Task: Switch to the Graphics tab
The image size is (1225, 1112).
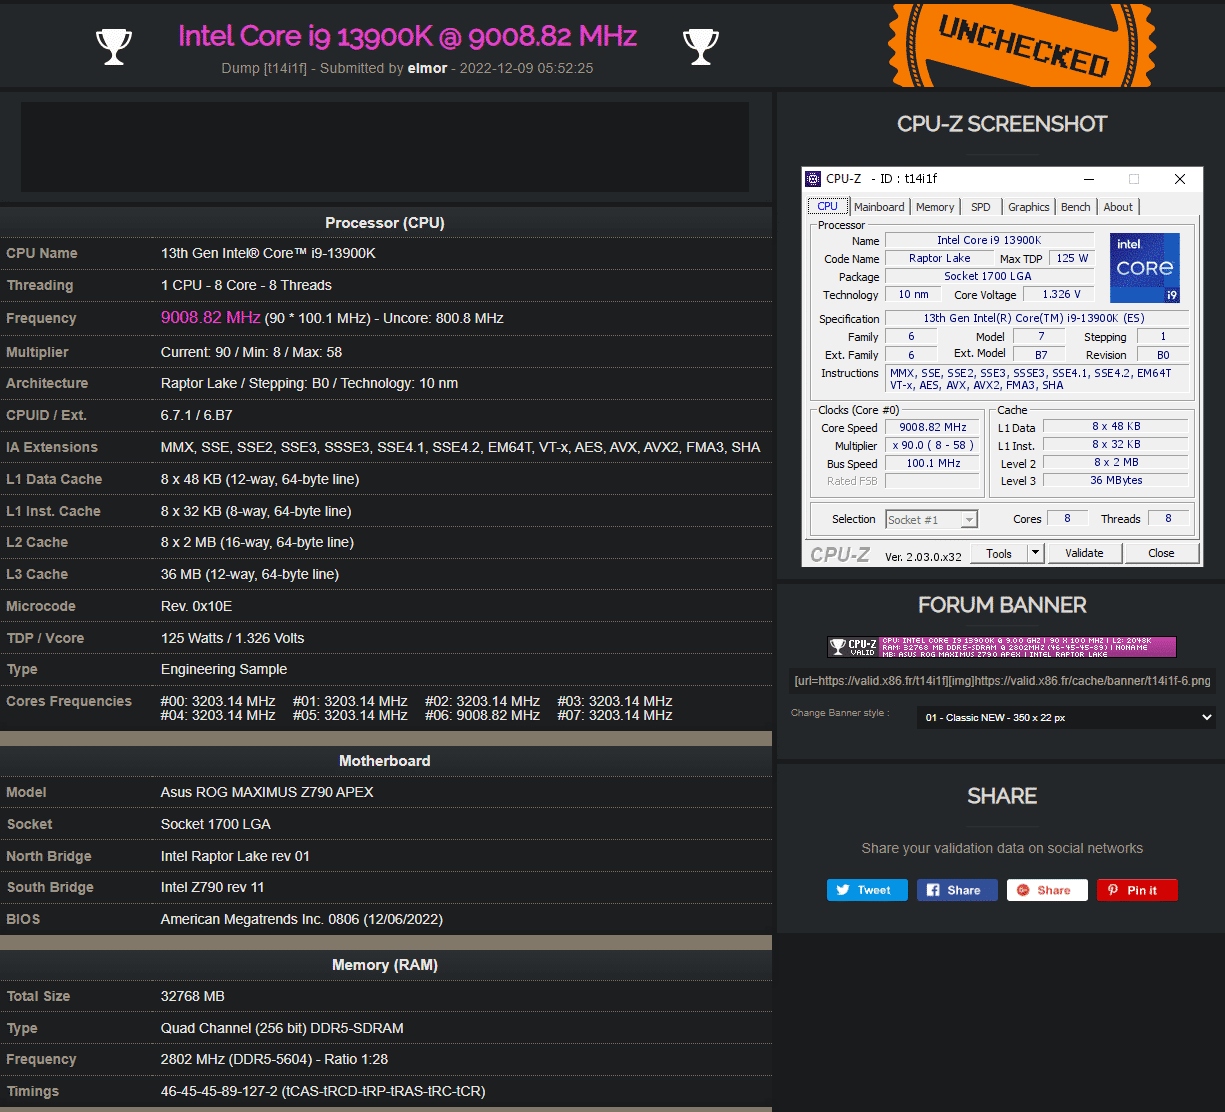Action: click(x=1028, y=207)
